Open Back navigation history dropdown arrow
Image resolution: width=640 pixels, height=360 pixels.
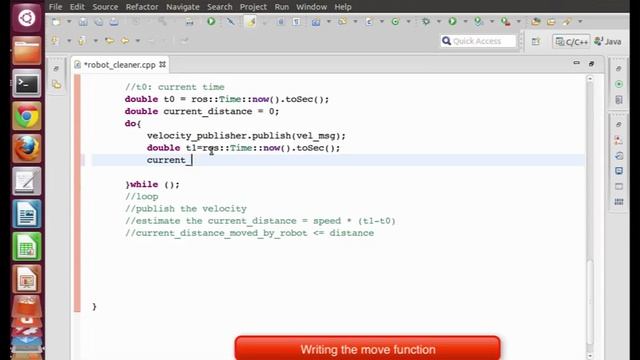138,41
